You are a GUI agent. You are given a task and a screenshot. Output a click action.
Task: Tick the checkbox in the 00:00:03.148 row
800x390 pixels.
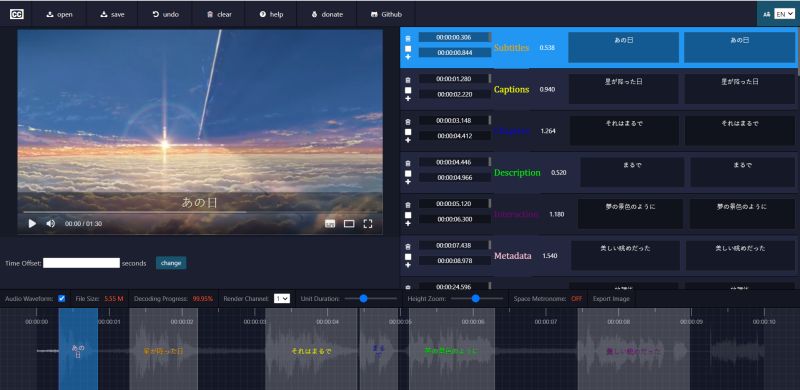pyautogui.click(x=408, y=132)
